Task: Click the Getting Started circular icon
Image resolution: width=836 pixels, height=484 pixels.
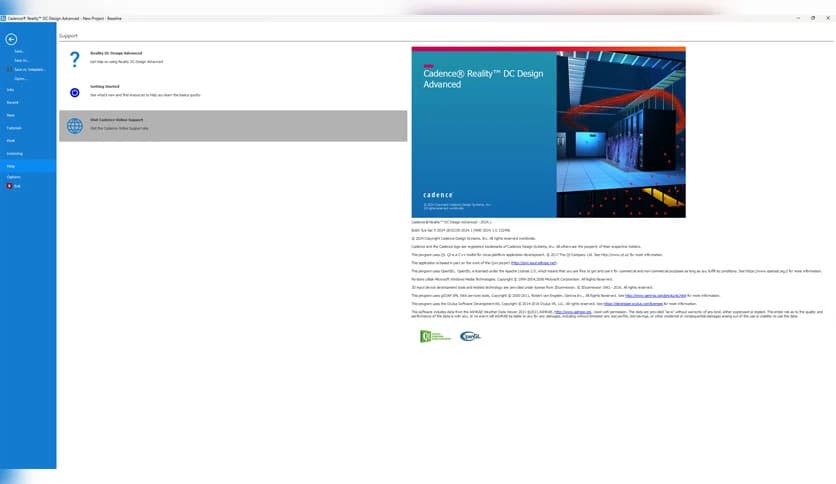Action: click(75, 93)
